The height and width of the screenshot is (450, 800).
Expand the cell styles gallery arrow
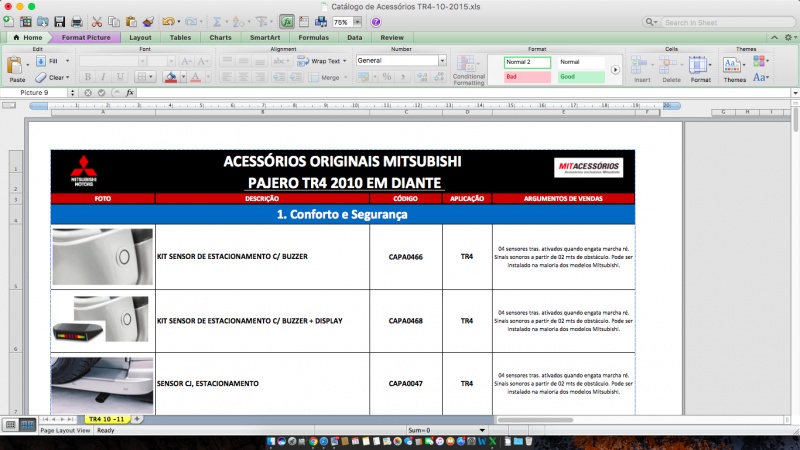tap(615, 70)
